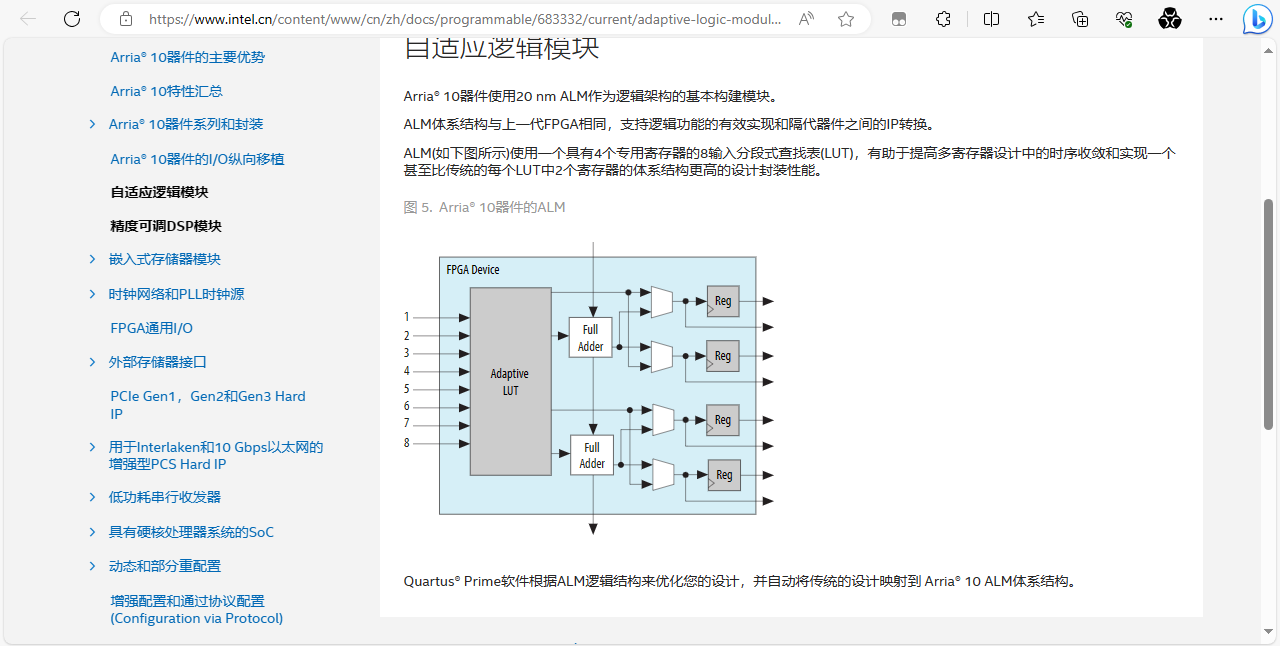
Task: Open Settings via the ellipsis menu
Action: tap(1215, 18)
